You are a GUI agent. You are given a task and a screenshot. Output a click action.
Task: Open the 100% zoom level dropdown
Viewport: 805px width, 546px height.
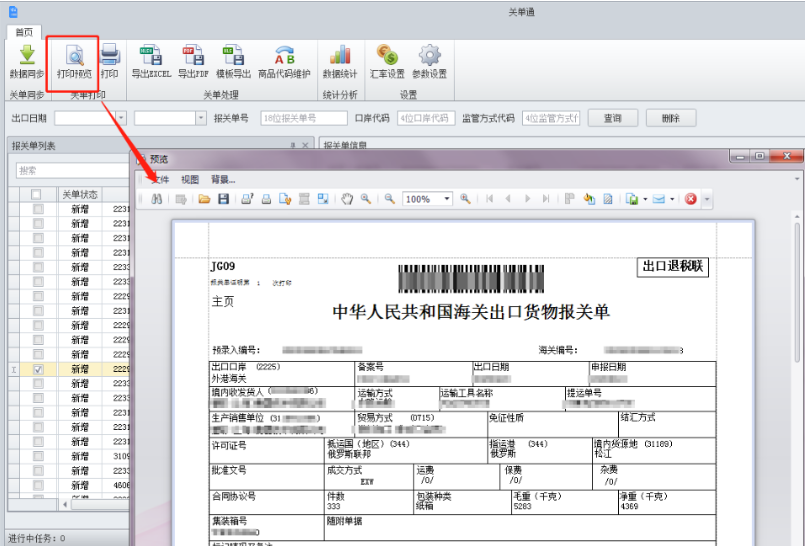[x=447, y=199]
